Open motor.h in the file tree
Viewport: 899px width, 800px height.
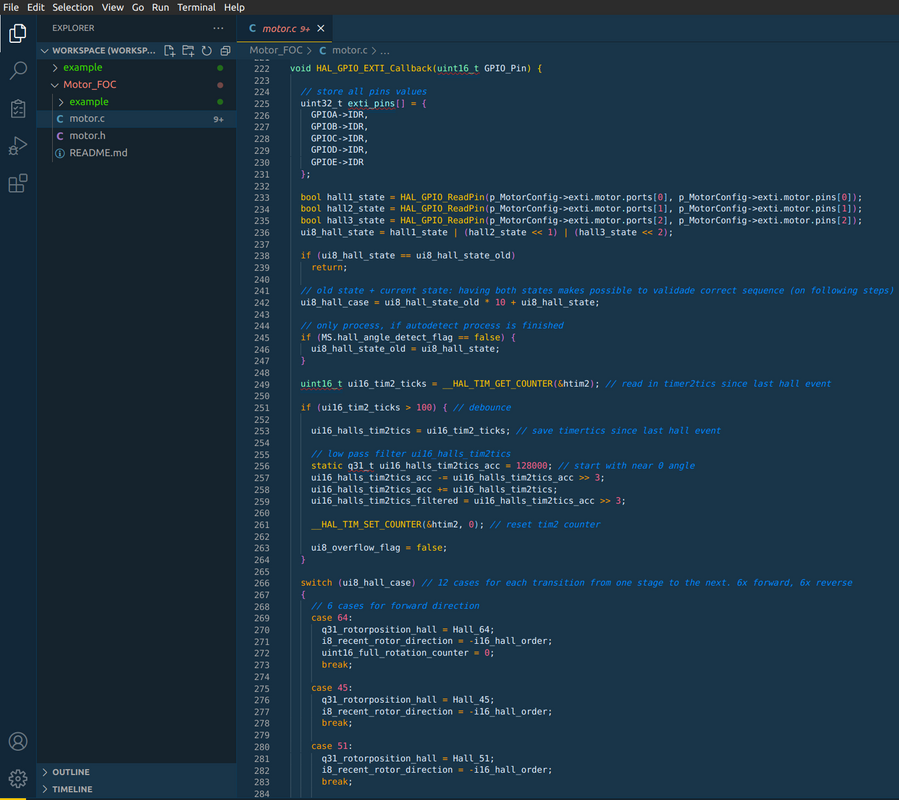87,136
